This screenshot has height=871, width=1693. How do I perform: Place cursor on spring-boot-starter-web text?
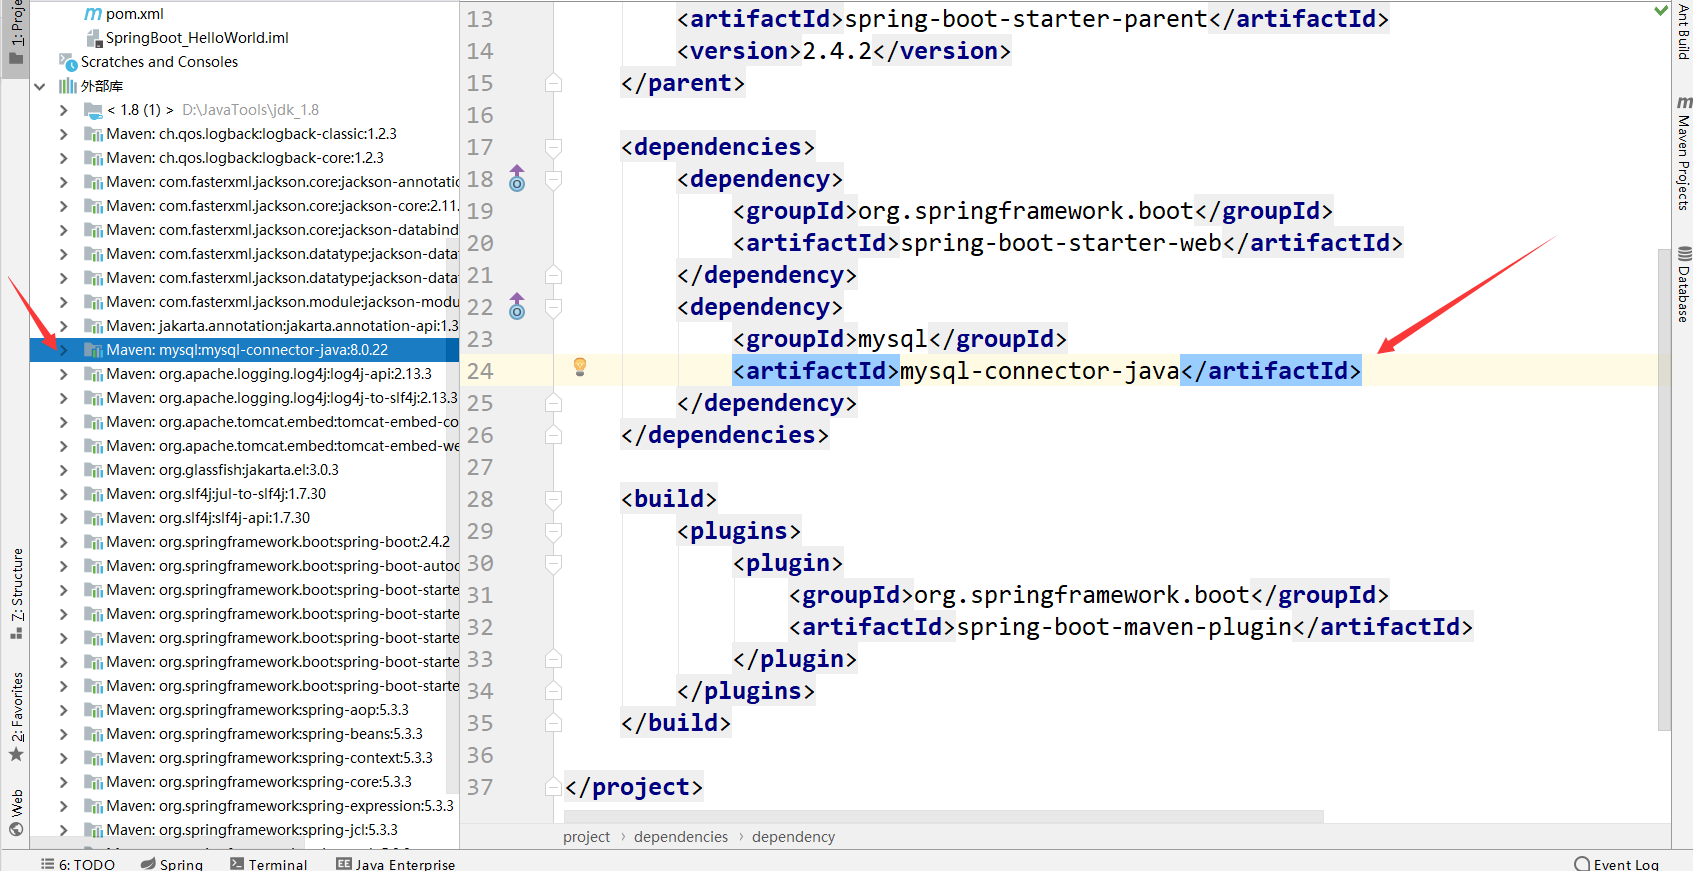coord(1061,243)
